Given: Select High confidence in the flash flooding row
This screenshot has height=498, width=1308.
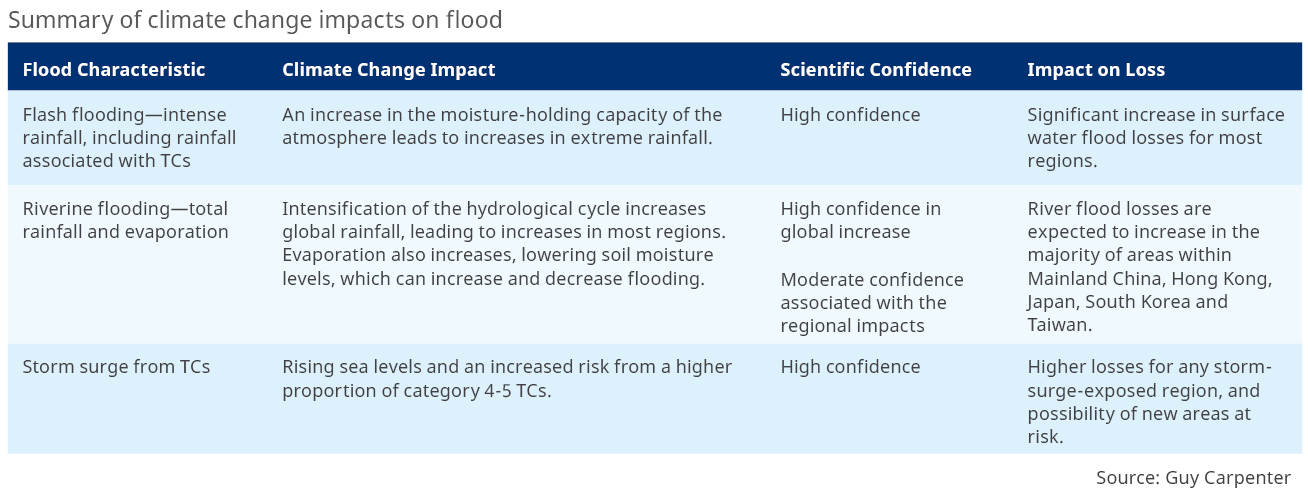Looking at the screenshot, I should coord(850,115).
